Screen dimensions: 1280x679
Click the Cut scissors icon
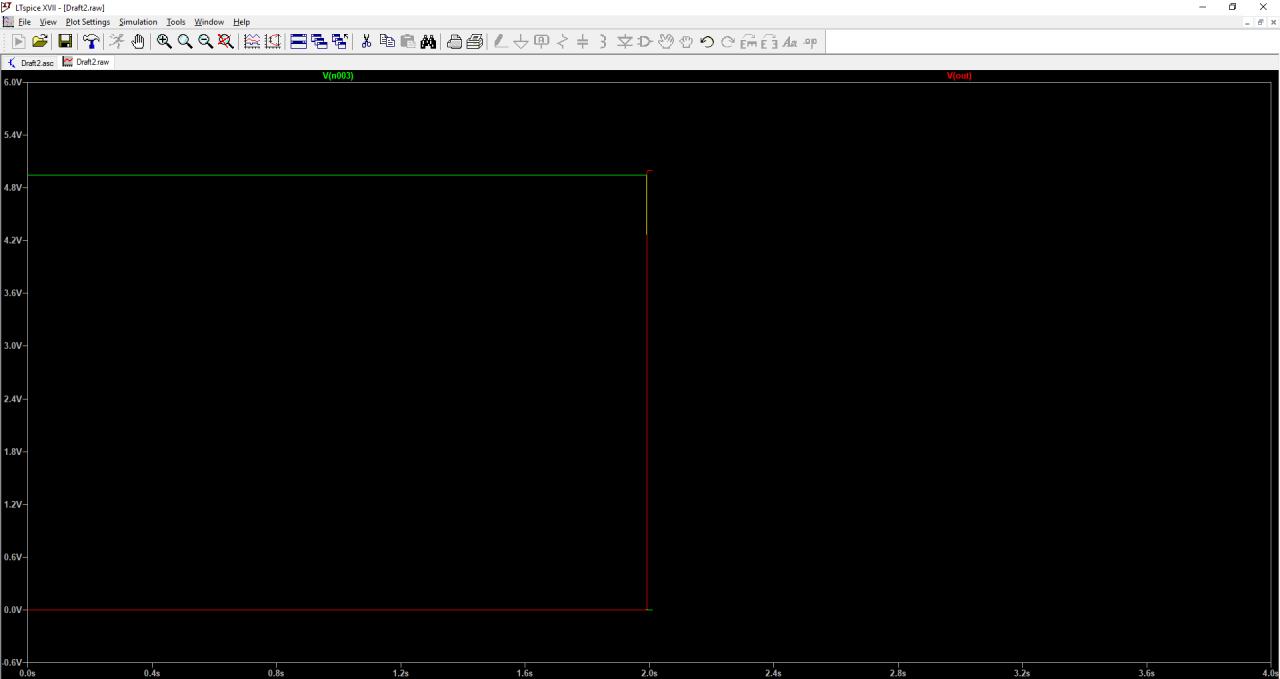click(x=366, y=41)
